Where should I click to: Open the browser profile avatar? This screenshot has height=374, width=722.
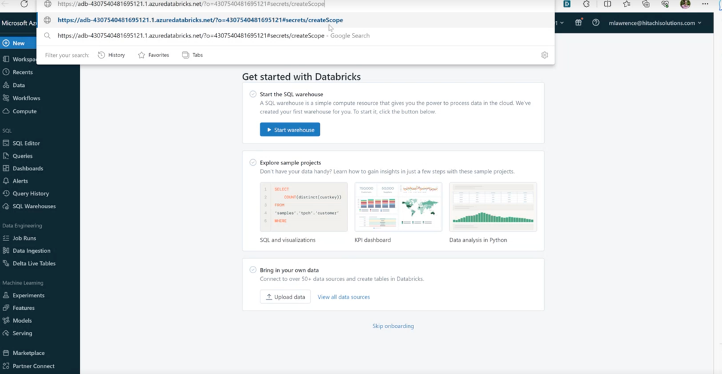click(x=685, y=4)
